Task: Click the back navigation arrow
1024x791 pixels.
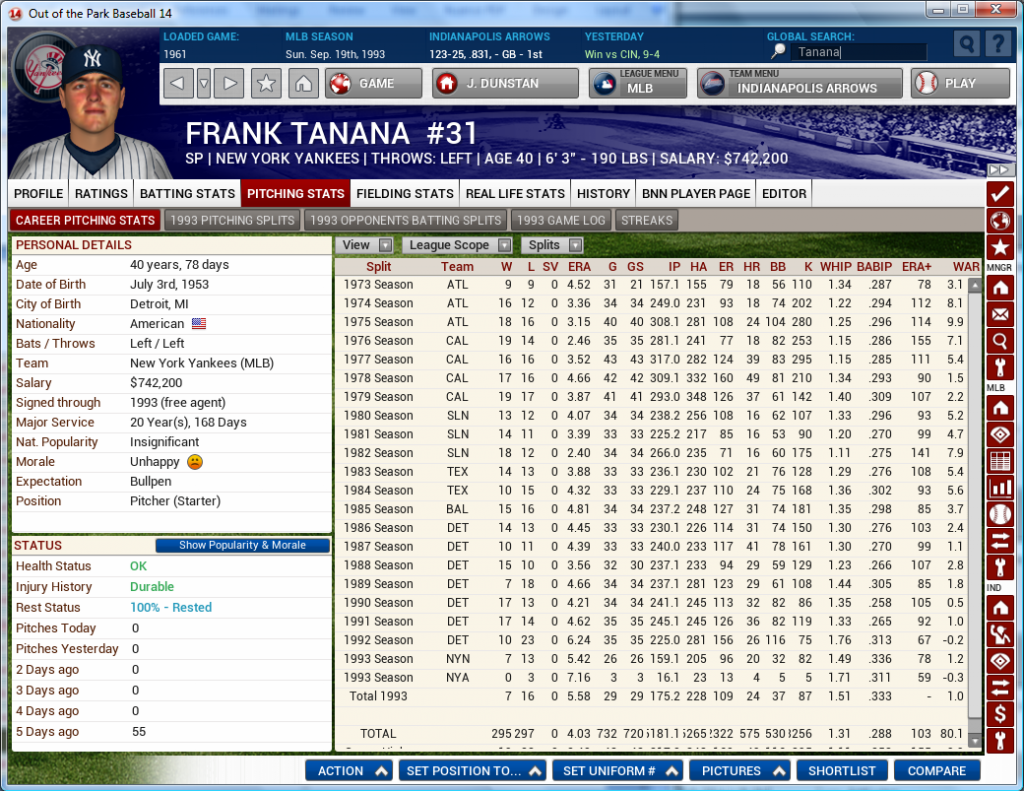Action: [x=177, y=84]
